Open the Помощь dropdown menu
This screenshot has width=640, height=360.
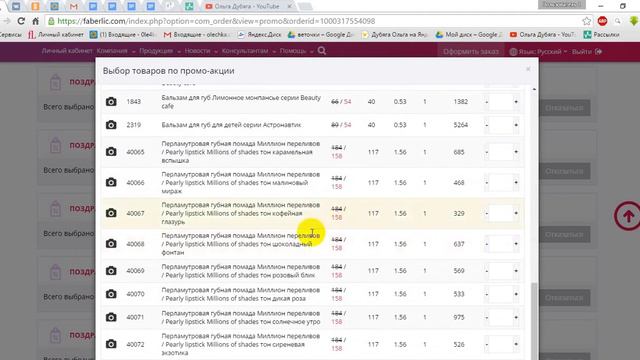pyautogui.click(x=296, y=51)
